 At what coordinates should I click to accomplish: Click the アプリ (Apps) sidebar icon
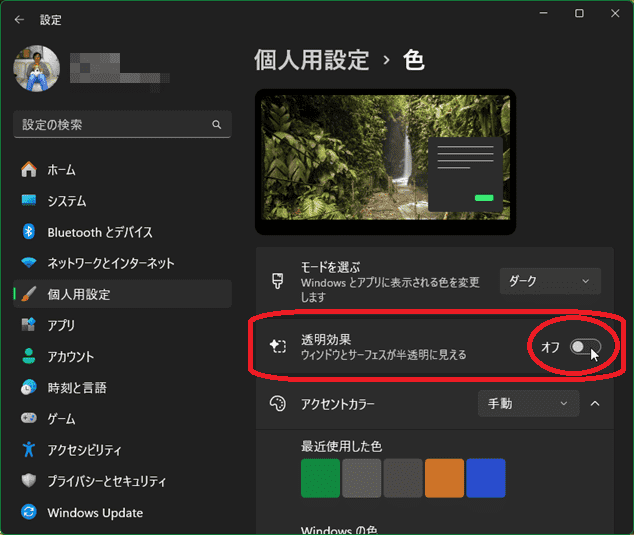[x=28, y=325]
